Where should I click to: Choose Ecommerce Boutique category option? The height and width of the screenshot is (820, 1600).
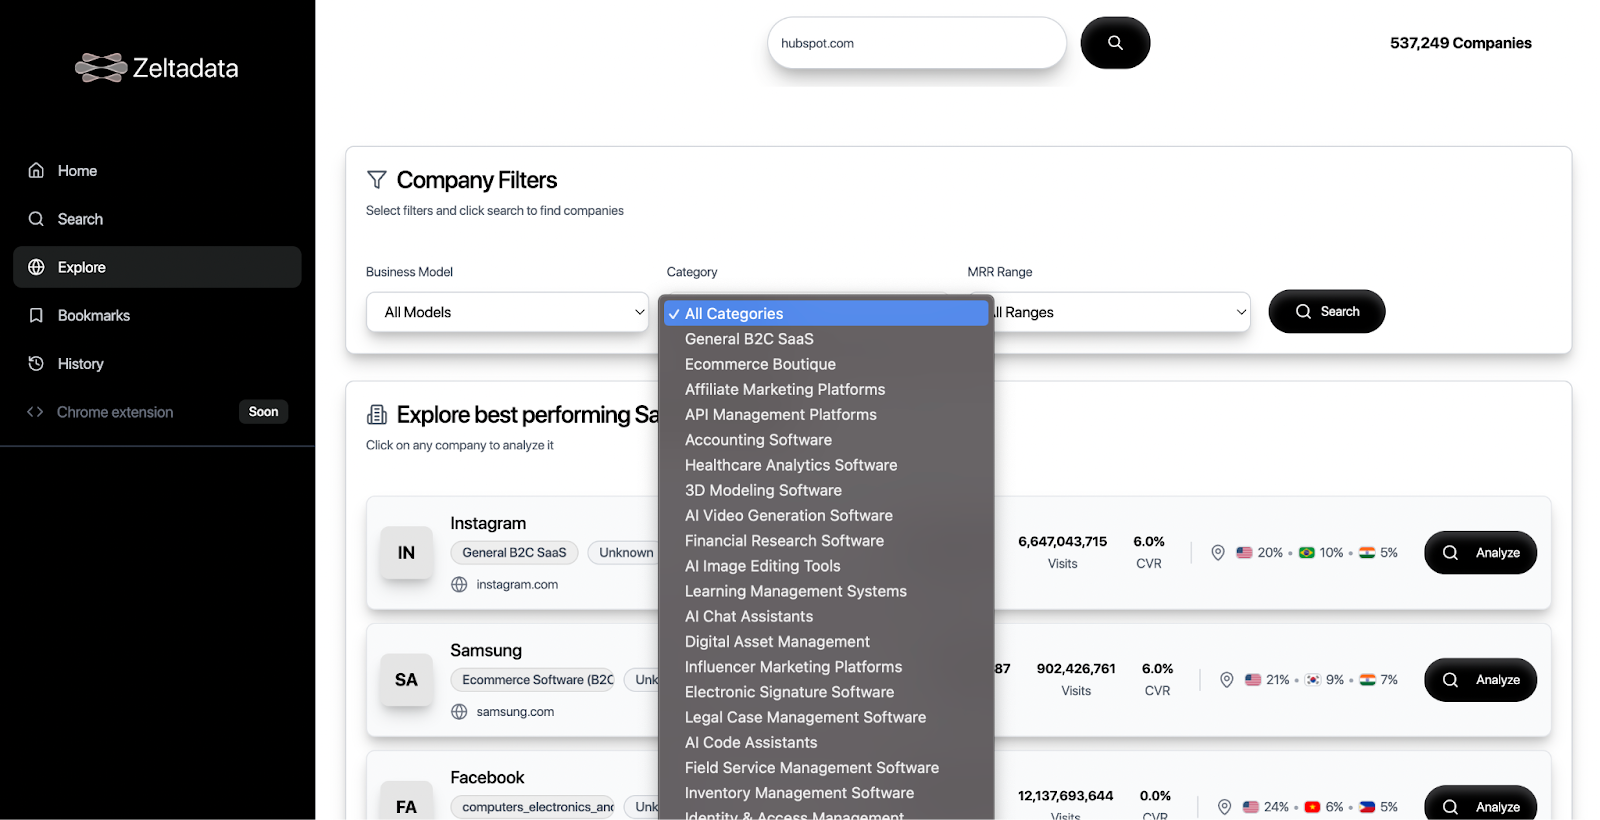[826, 364]
